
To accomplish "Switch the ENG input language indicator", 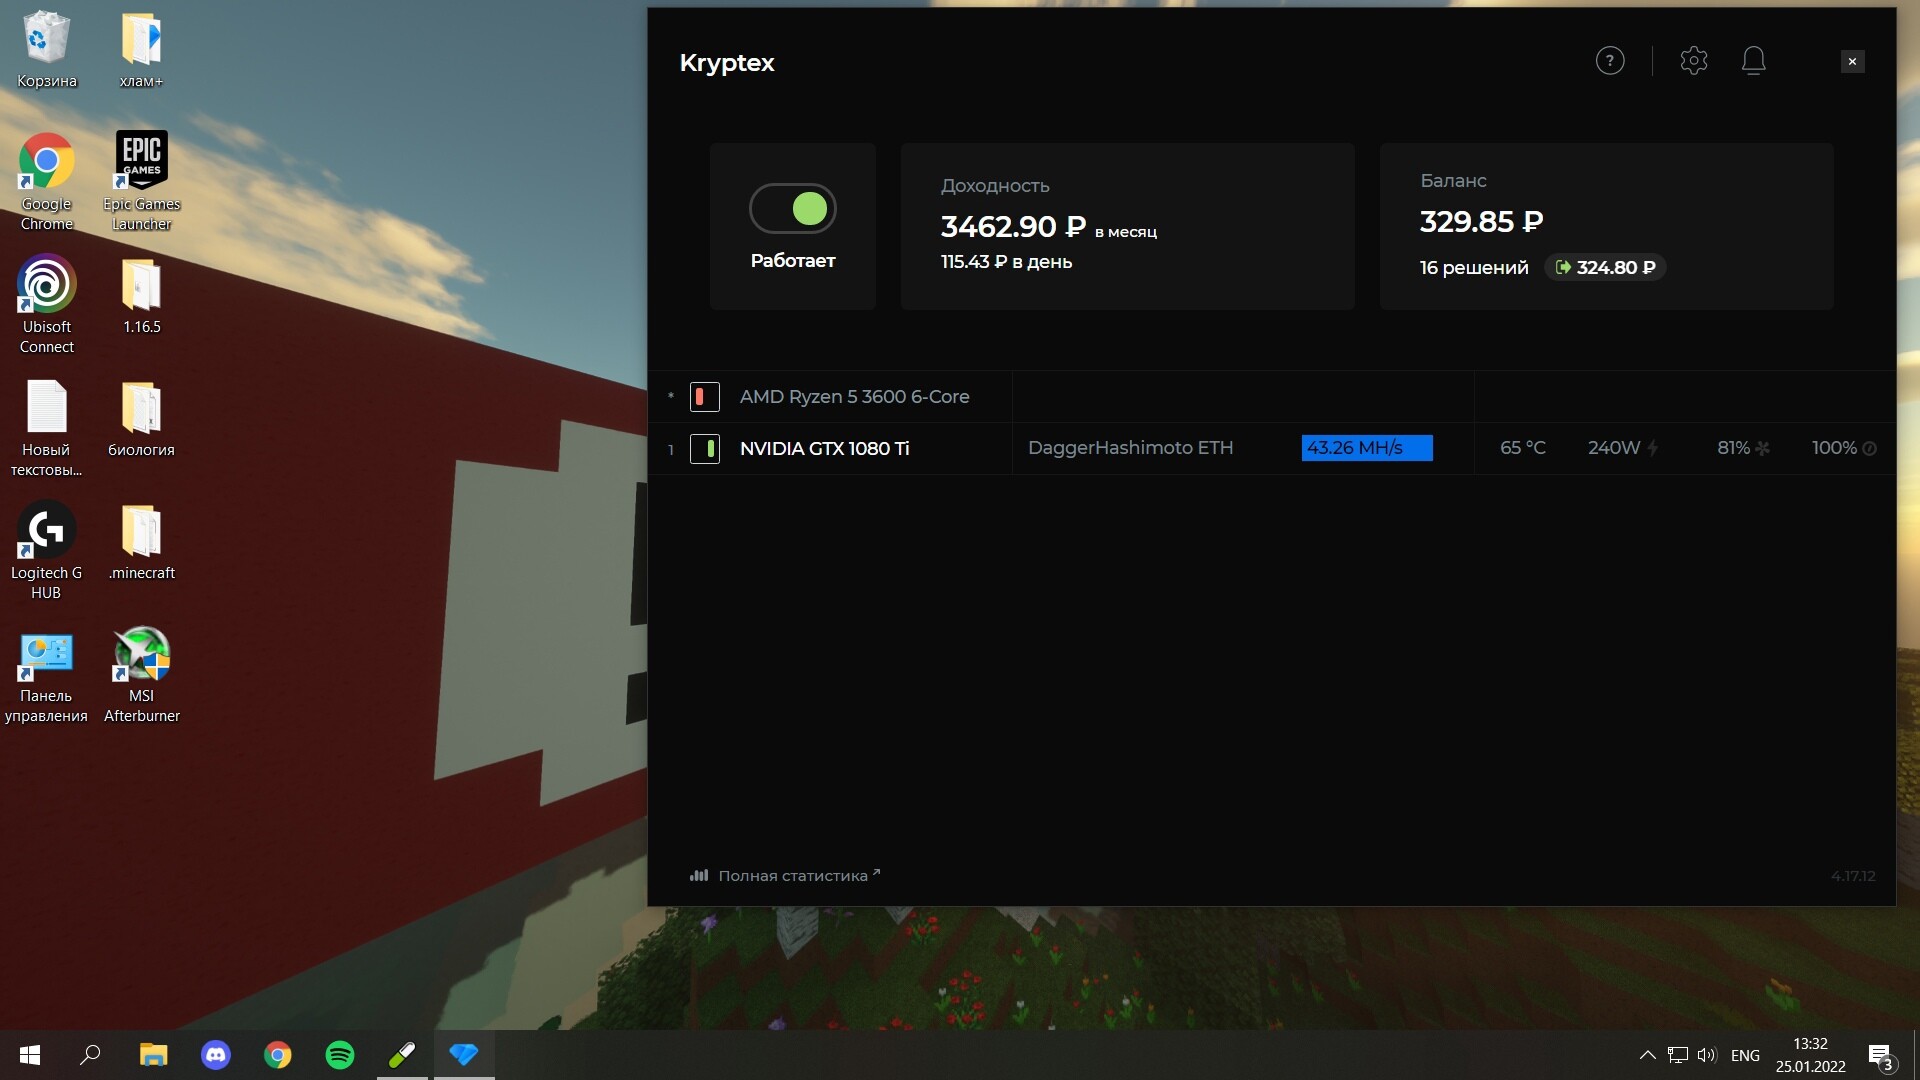I will point(1745,1055).
